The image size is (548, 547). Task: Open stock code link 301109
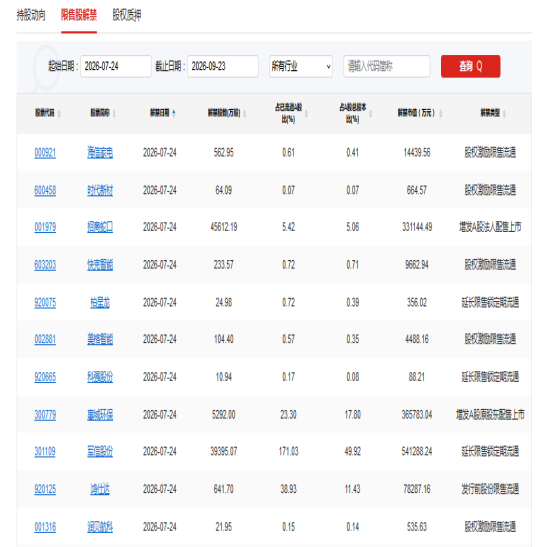[x=45, y=452]
